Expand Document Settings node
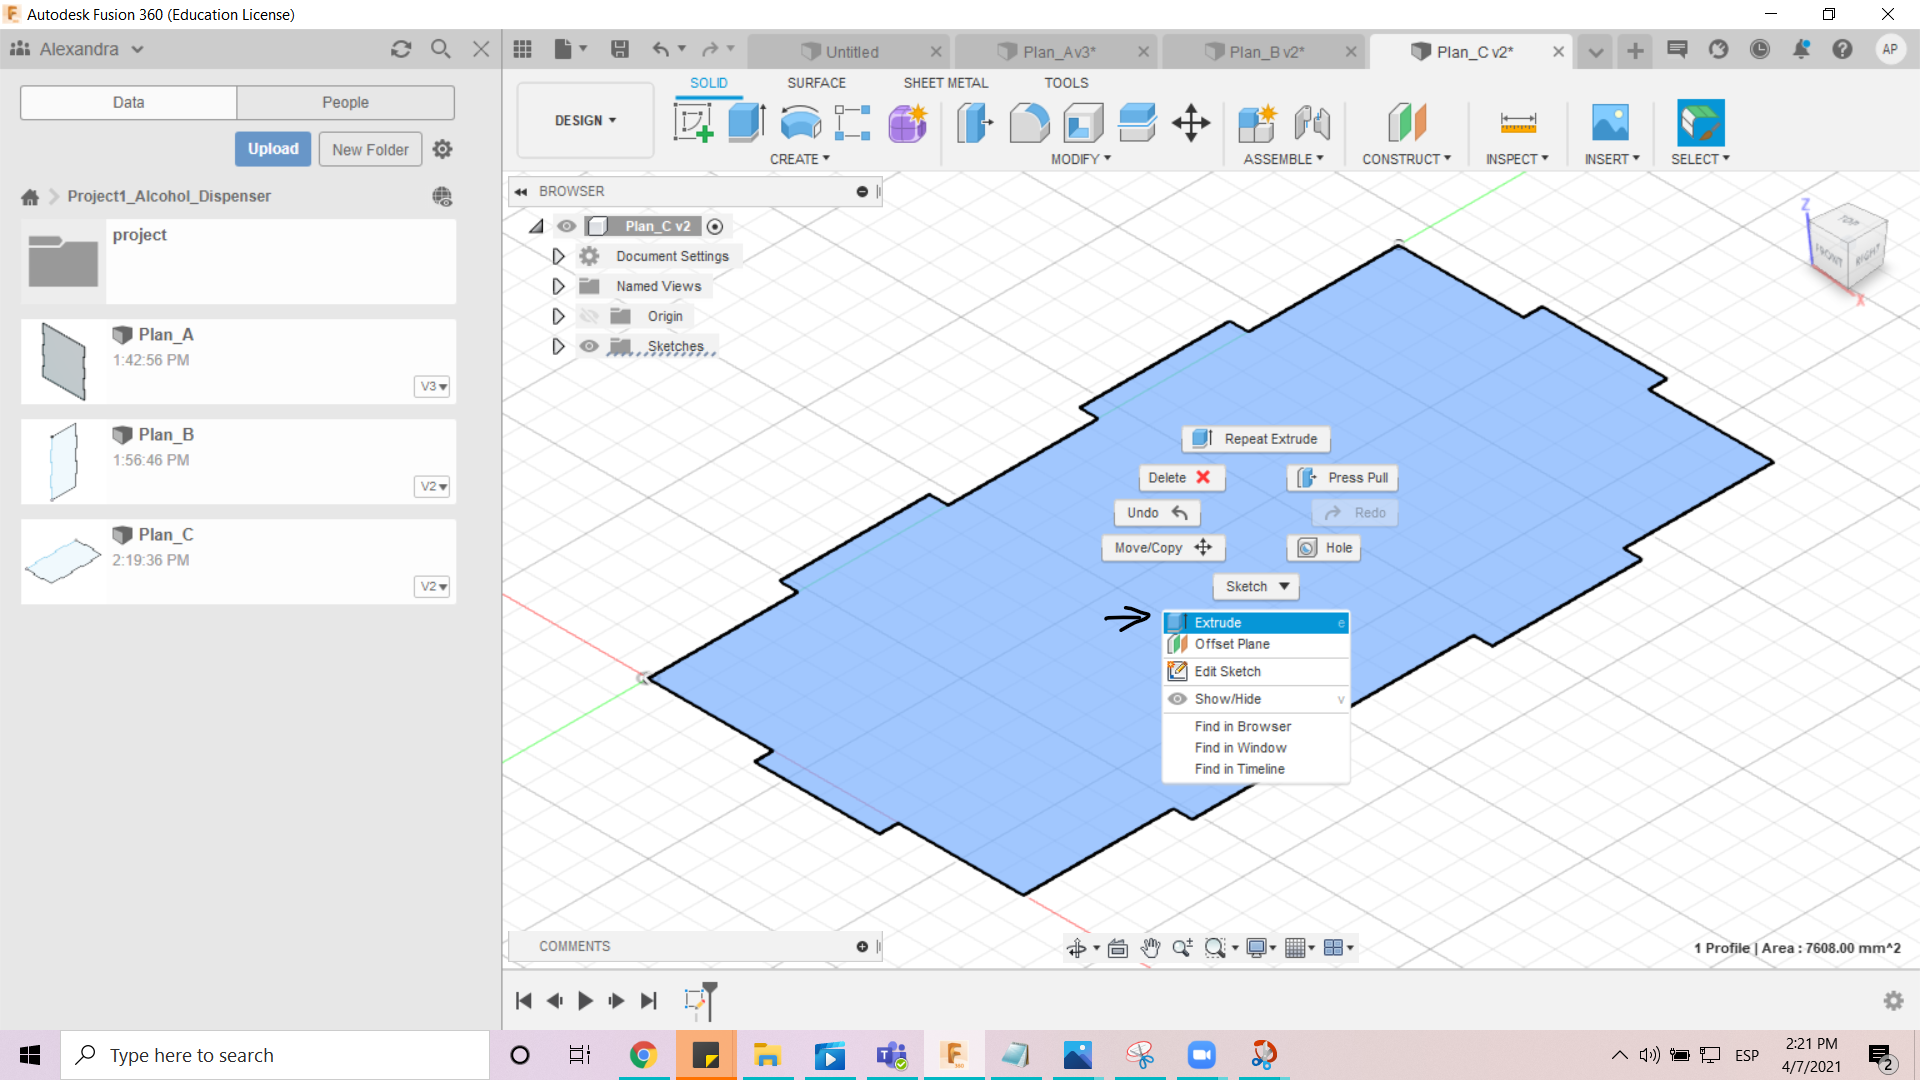This screenshot has width=1920, height=1080. (558, 257)
